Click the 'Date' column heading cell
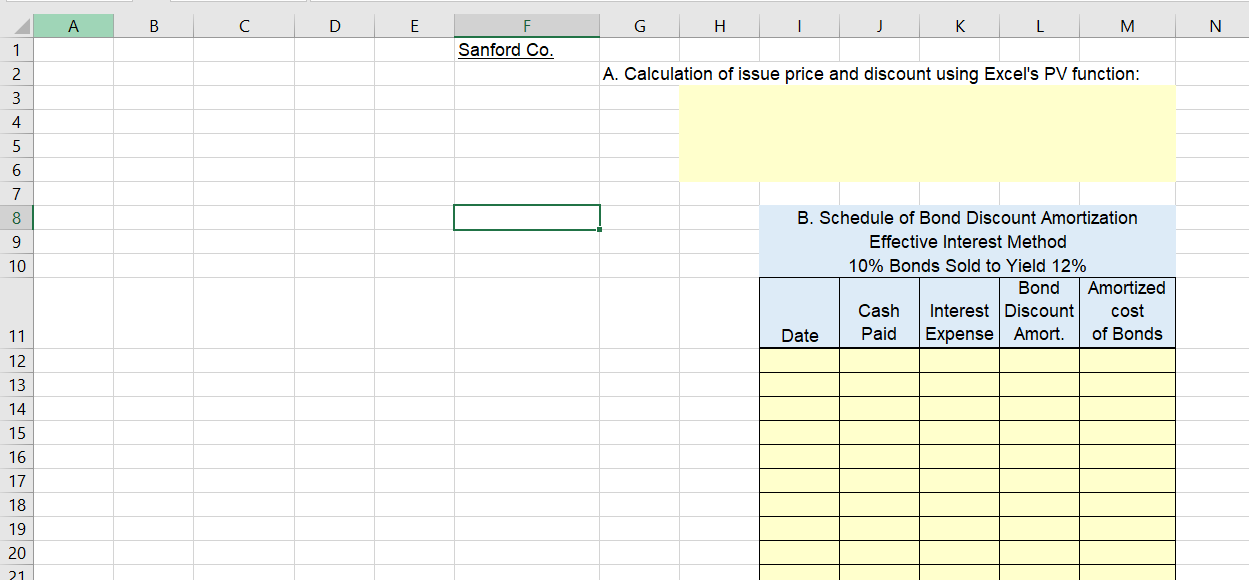The image size is (1249, 580). click(799, 313)
